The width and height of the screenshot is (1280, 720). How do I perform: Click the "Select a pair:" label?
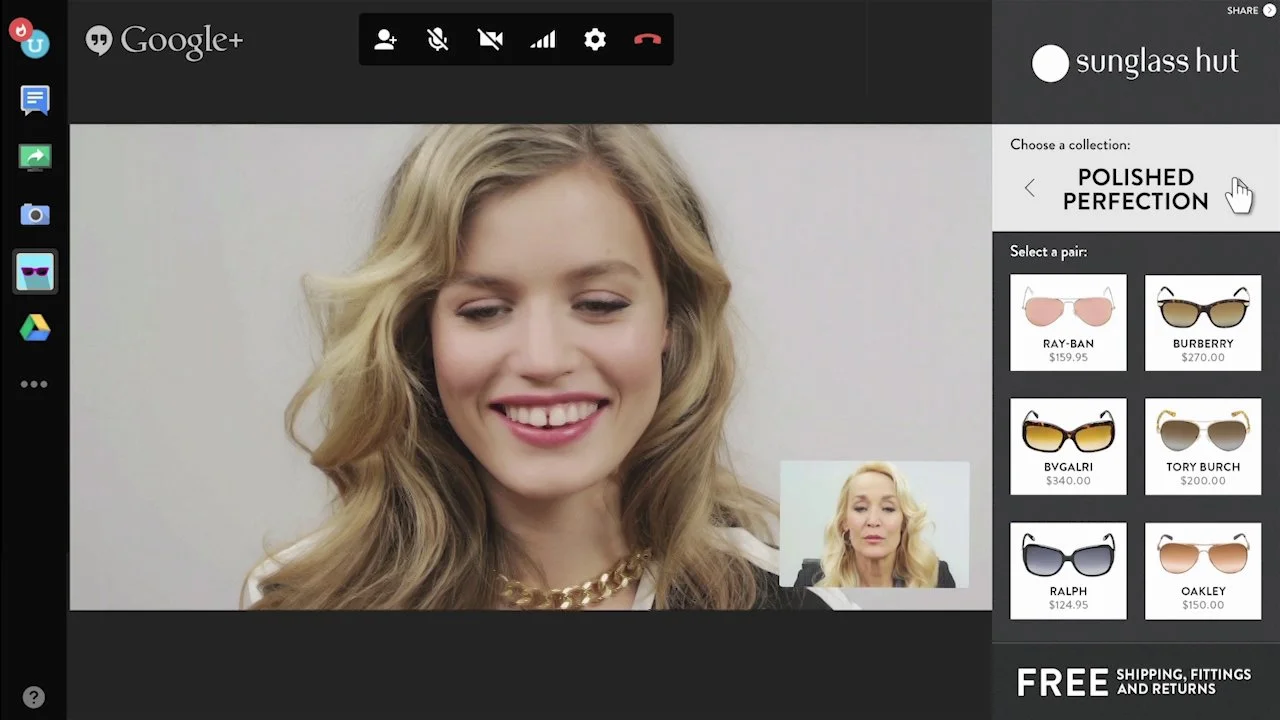1048,252
